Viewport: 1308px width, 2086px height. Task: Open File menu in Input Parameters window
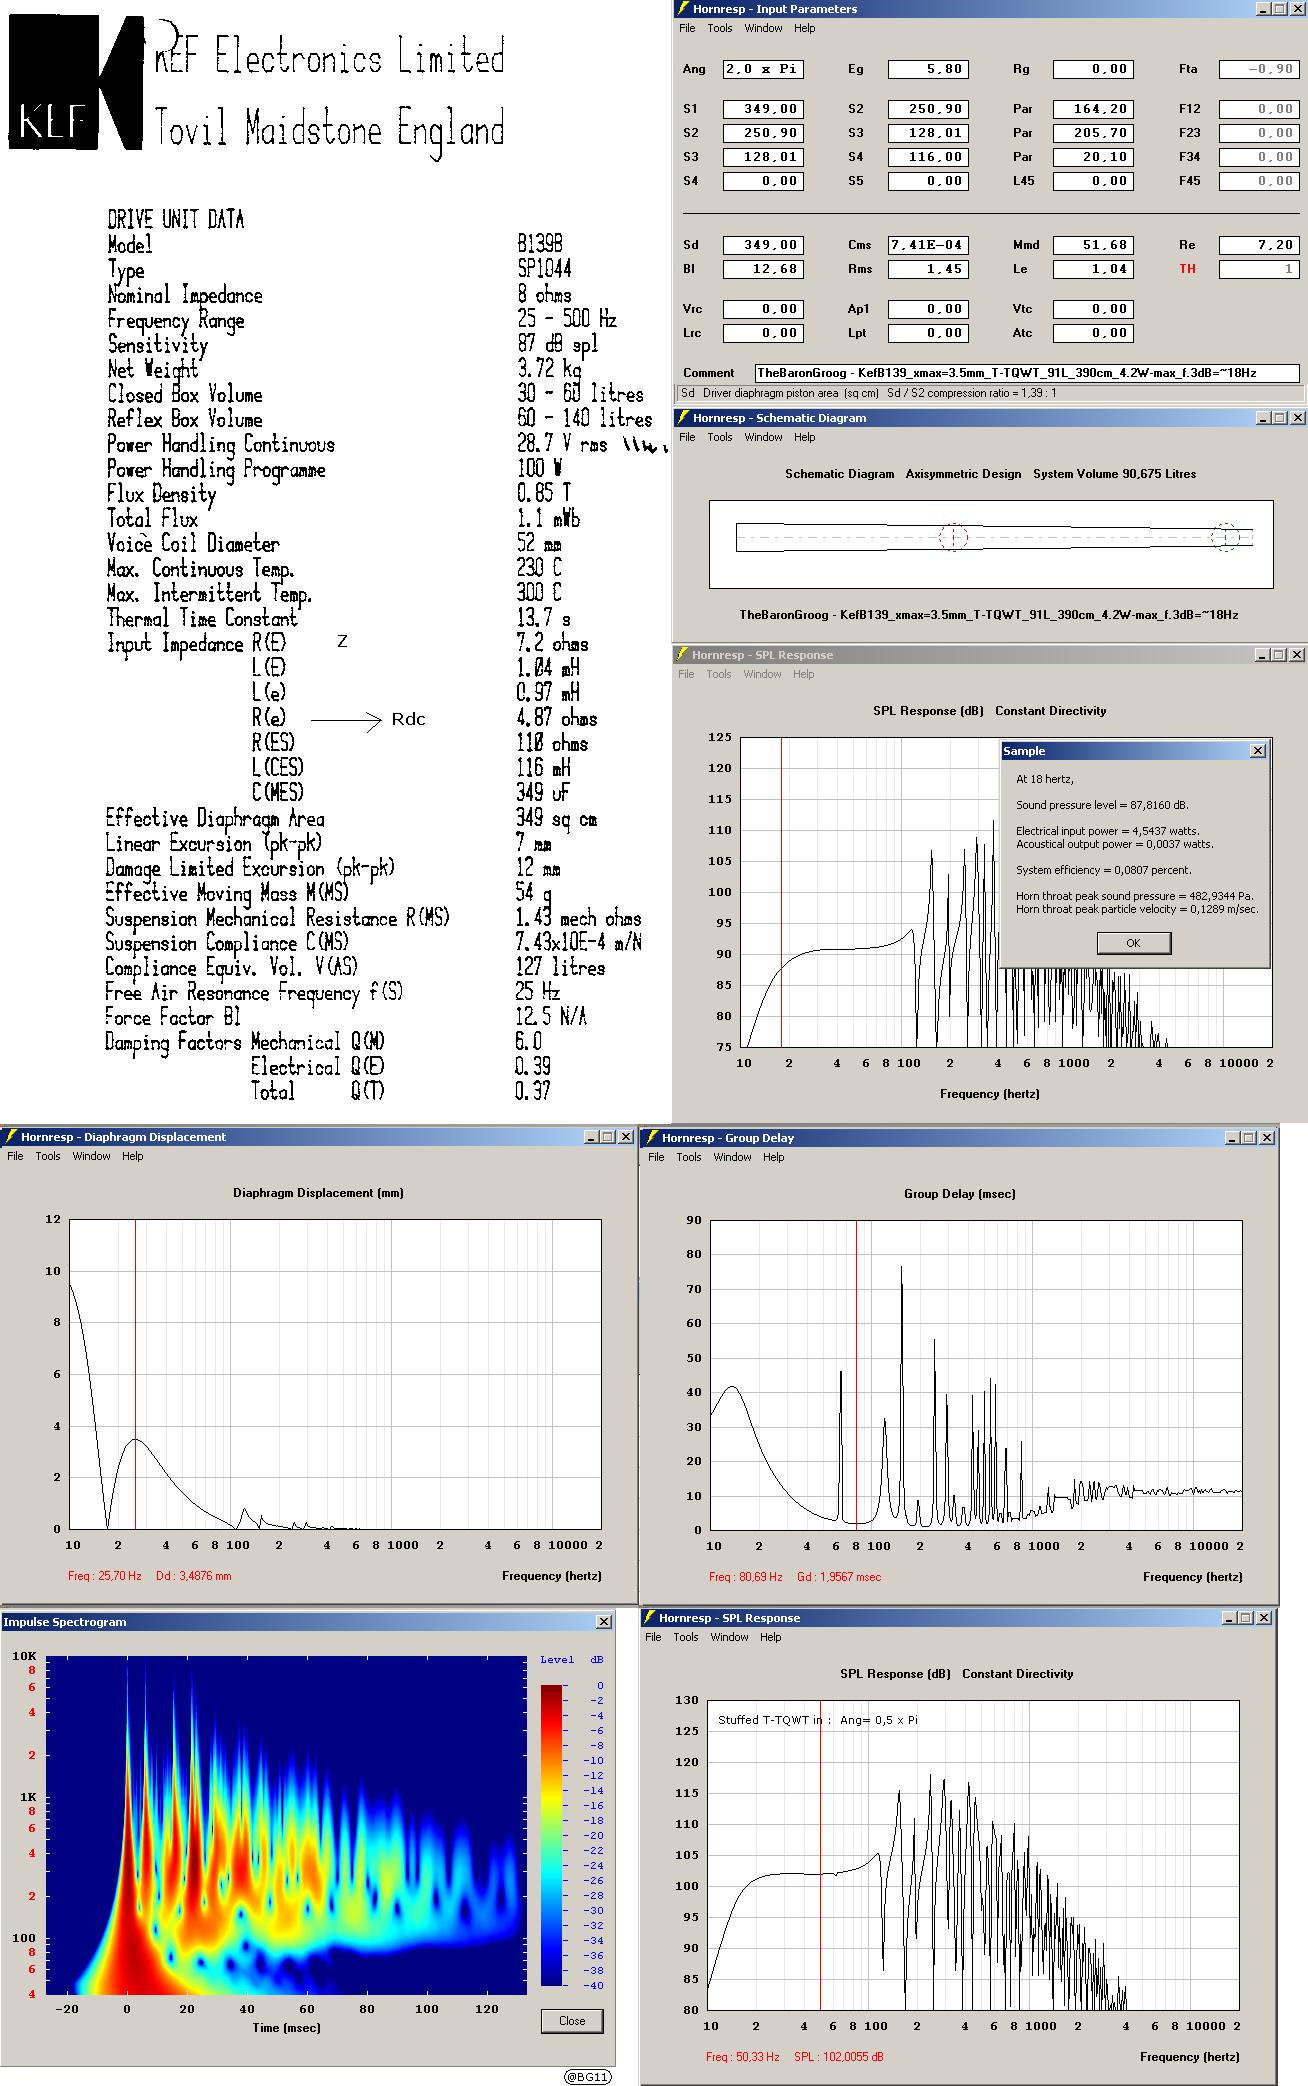tap(687, 28)
